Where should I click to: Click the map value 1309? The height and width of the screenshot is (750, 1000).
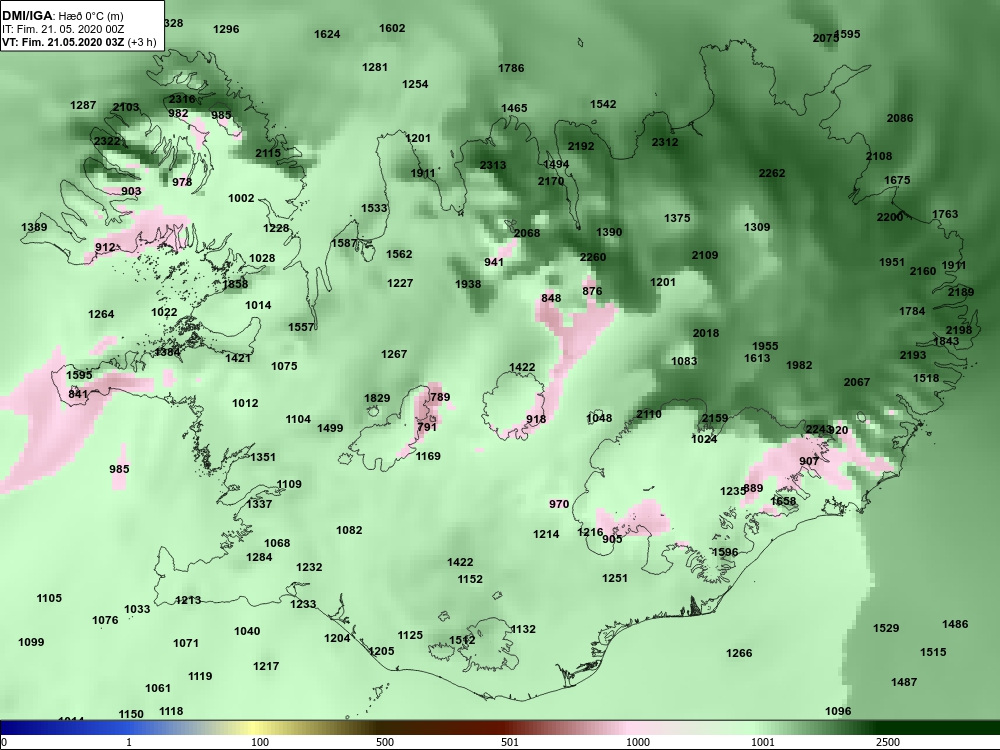pyautogui.click(x=757, y=227)
